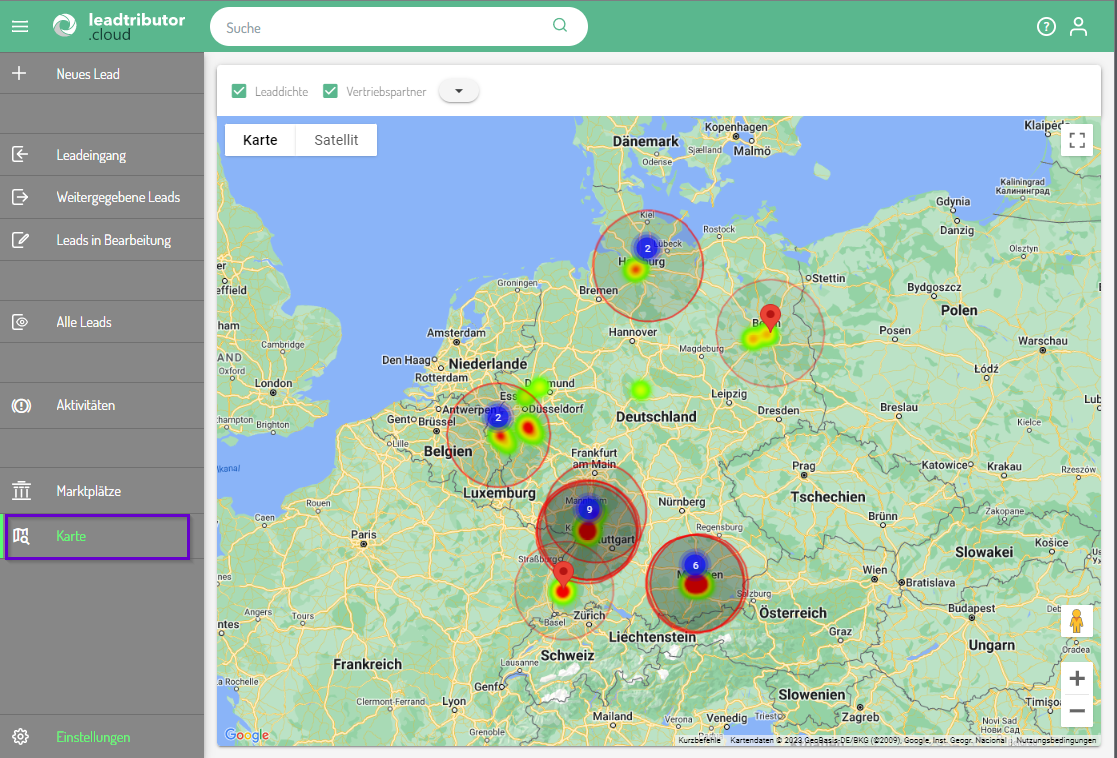Go to Alle Leads
The height and width of the screenshot is (758, 1117).
pyautogui.click(x=84, y=322)
